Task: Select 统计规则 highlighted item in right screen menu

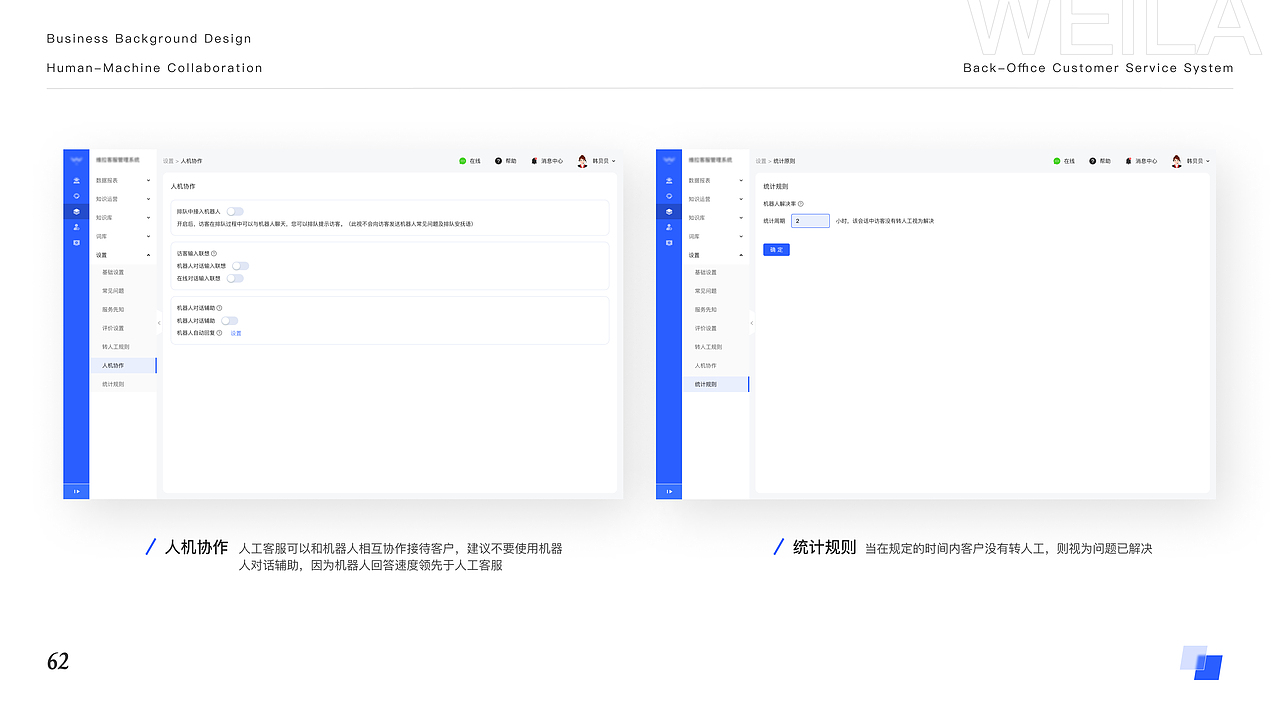Action: (716, 384)
